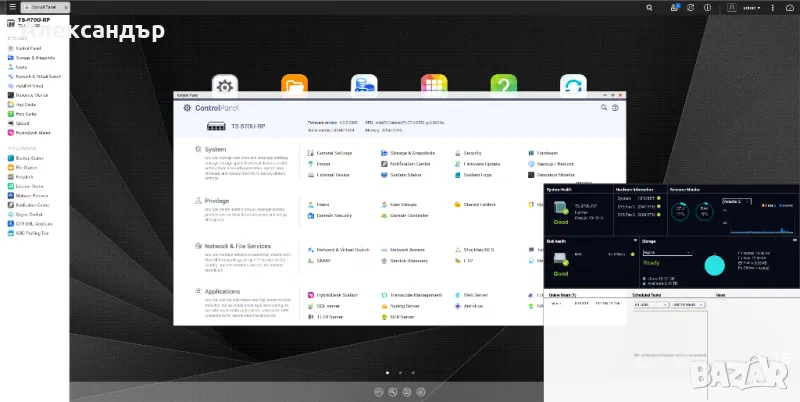Open the main hamburger menu
800x402 pixels.
click(x=12, y=7)
